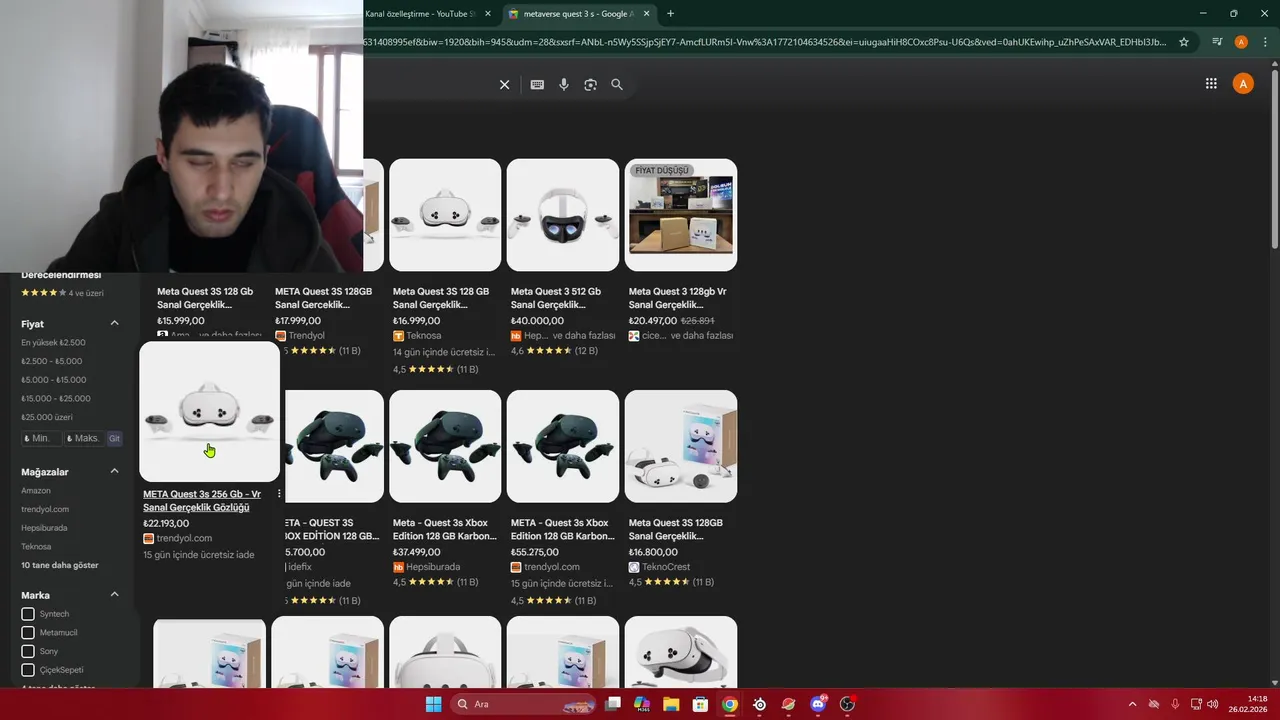Clear the Google search box text
The width and height of the screenshot is (1280, 720).
click(504, 85)
